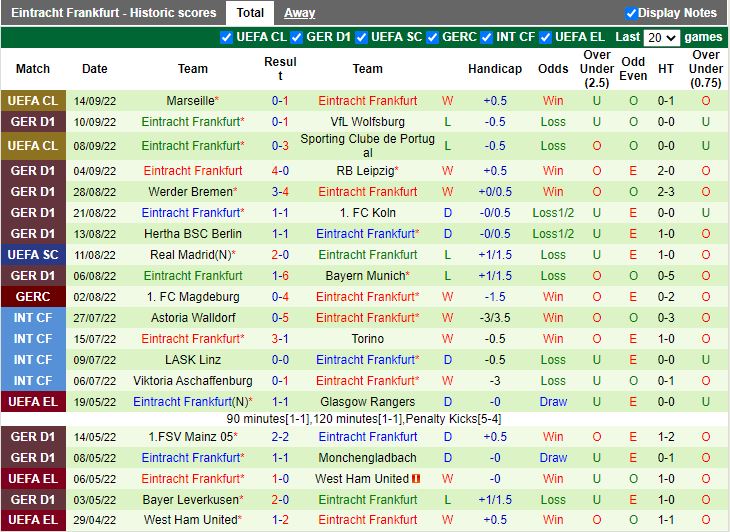Click the 1-6 result against Bayern Munich
730x532 pixels.
tap(280, 276)
